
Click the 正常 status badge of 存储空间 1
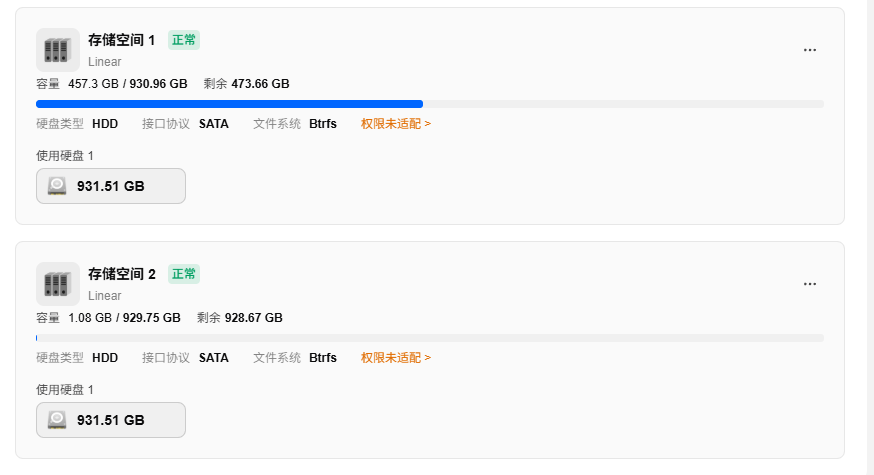(184, 40)
